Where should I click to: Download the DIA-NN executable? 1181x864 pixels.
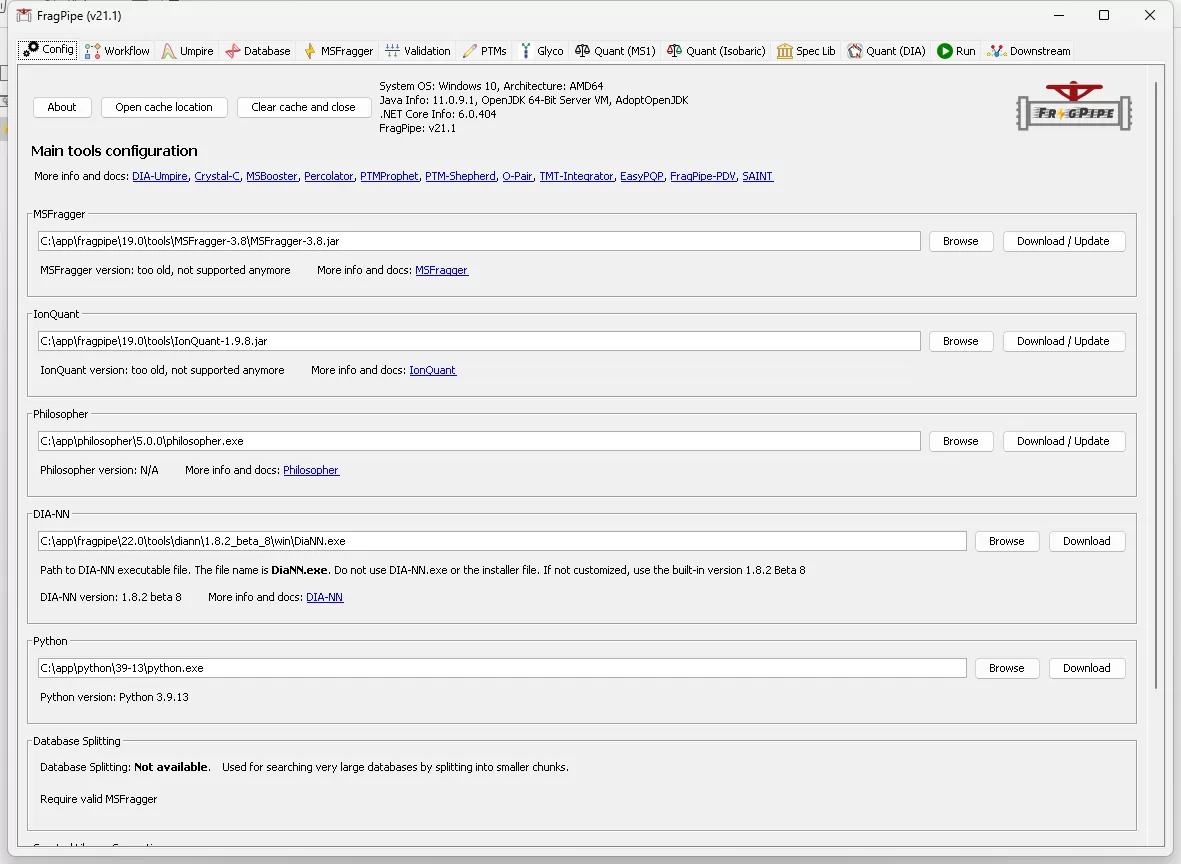coord(1086,541)
